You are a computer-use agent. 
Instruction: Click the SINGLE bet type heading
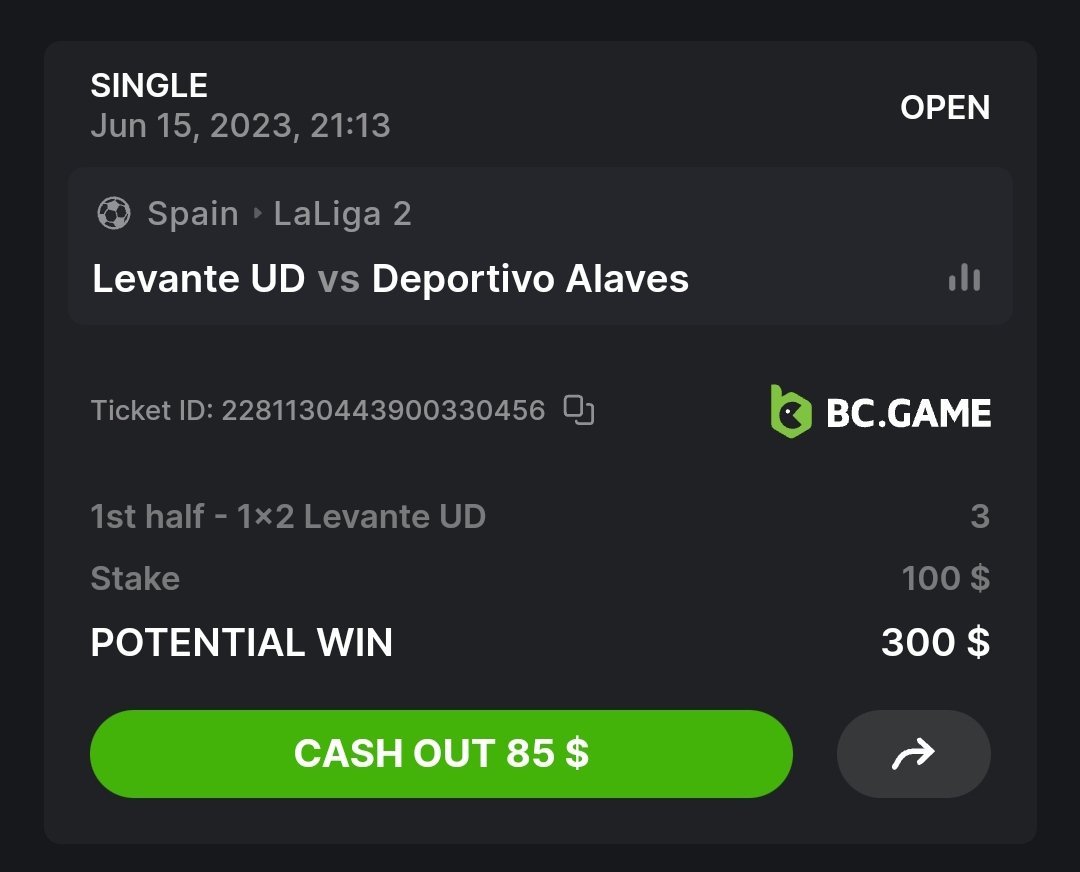[149, 86]
